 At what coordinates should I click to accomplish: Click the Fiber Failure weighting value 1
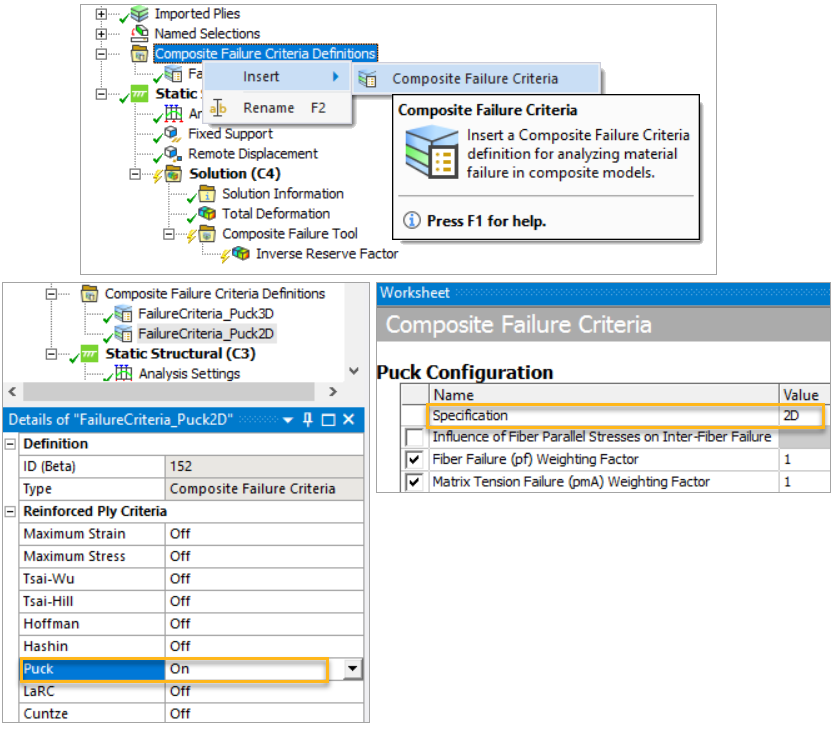(803, 459)
